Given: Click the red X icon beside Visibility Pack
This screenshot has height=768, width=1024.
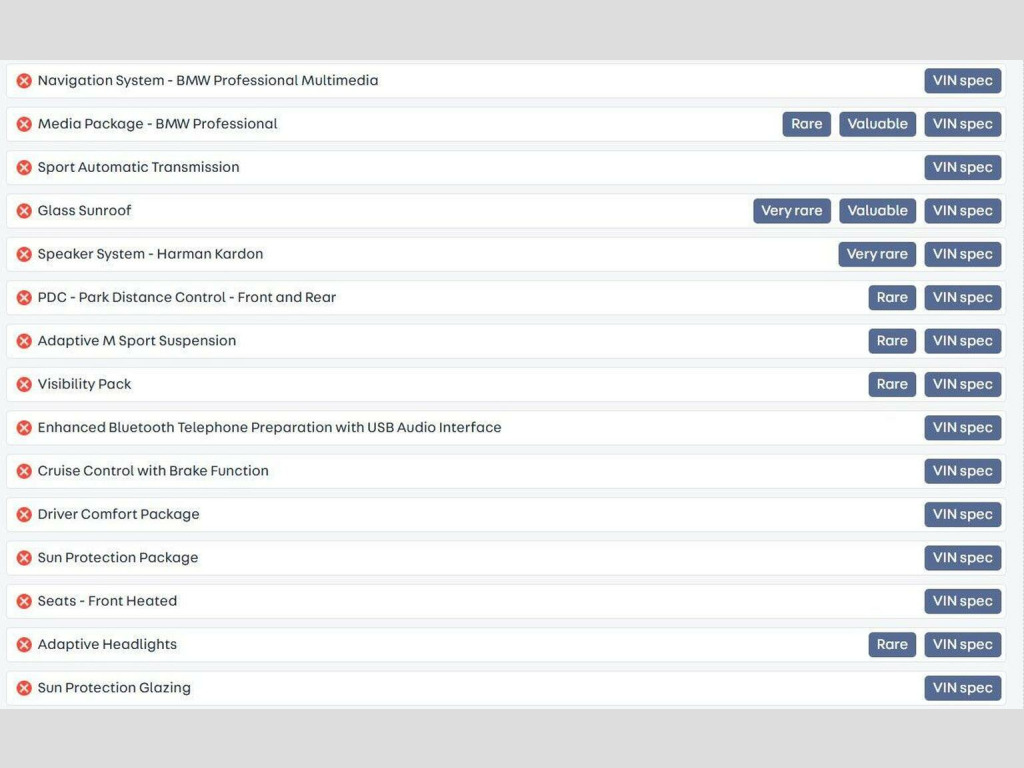Looking at the screenshot, I should (x=24, y=384).
